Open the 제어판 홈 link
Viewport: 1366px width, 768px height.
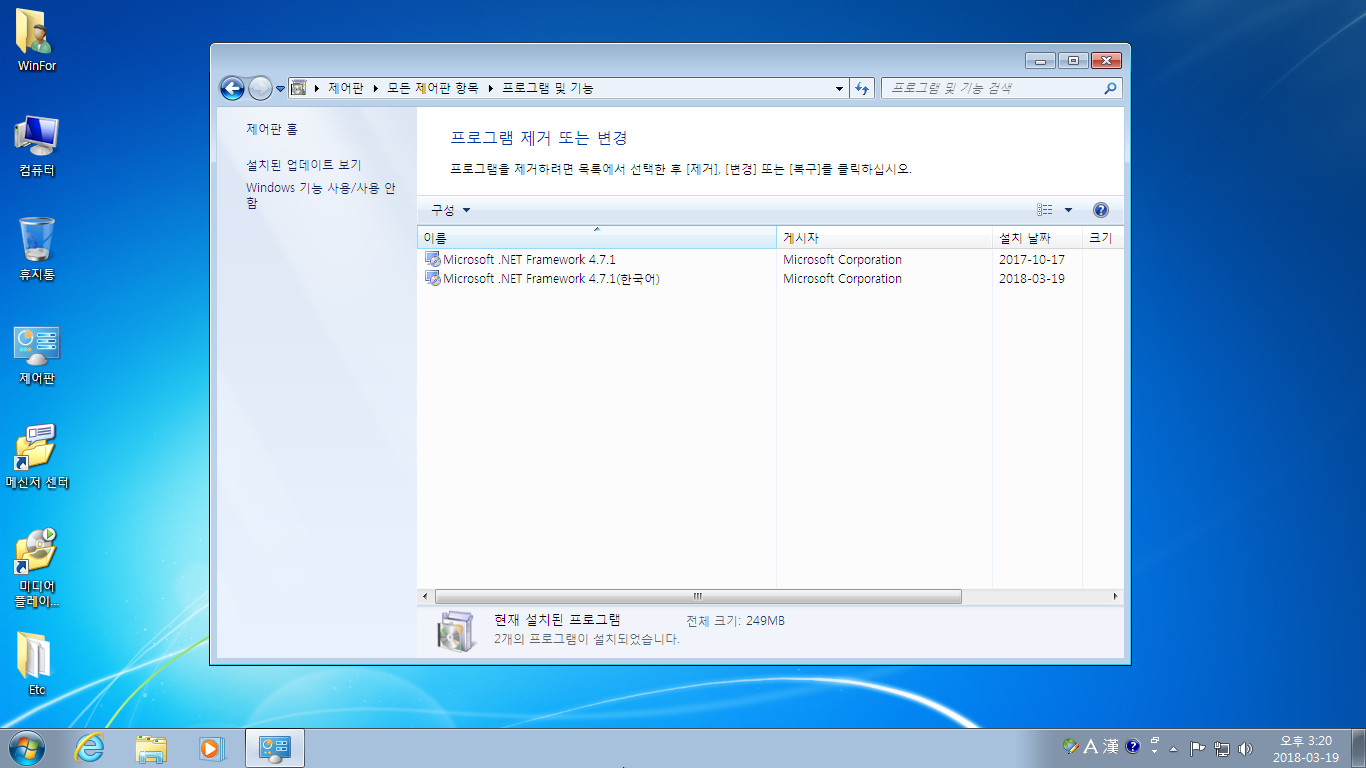click(272, 130)
